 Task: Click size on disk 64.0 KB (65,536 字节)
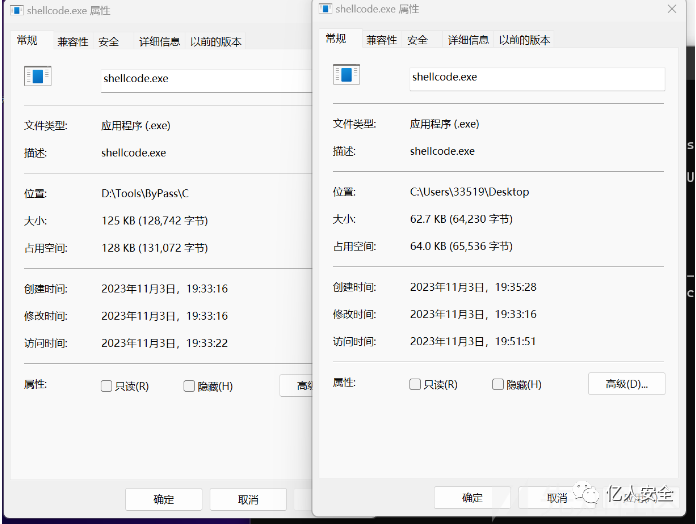[x=461, y=246]
